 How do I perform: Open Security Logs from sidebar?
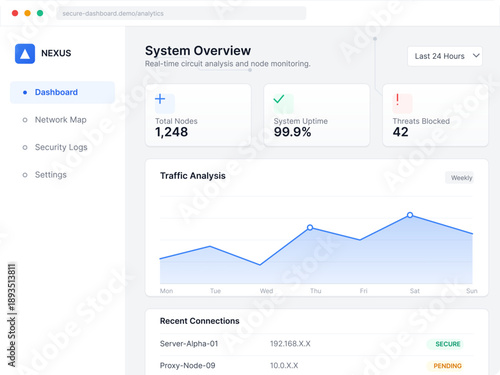click(61, 147)
